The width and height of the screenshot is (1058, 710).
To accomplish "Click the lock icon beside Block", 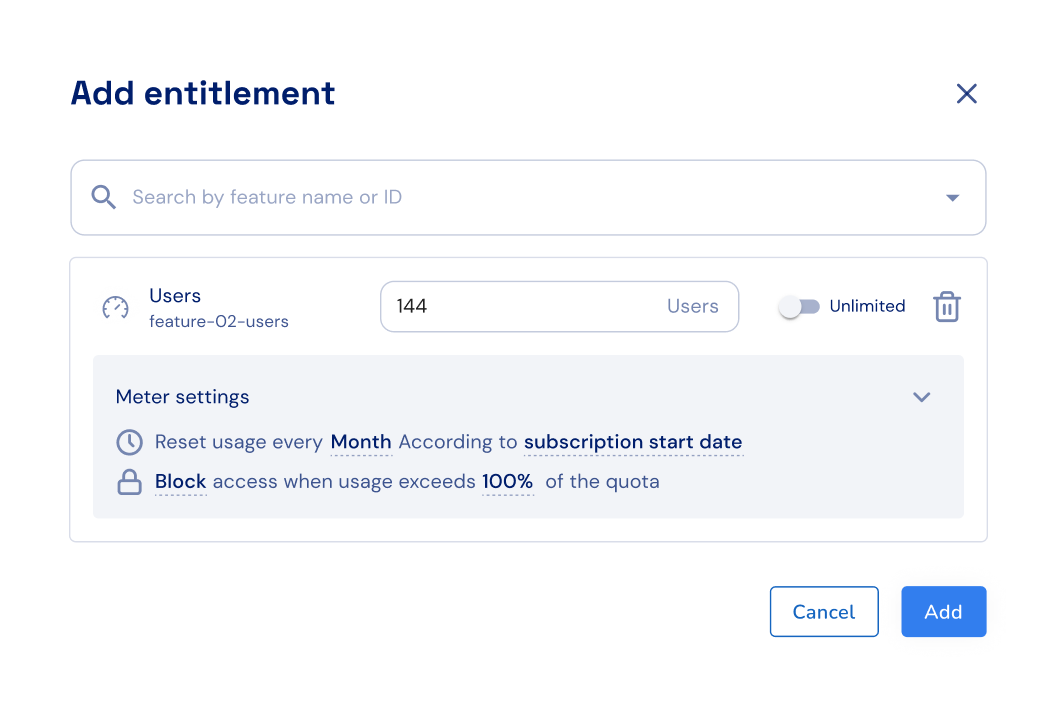I will click(129, 482).
